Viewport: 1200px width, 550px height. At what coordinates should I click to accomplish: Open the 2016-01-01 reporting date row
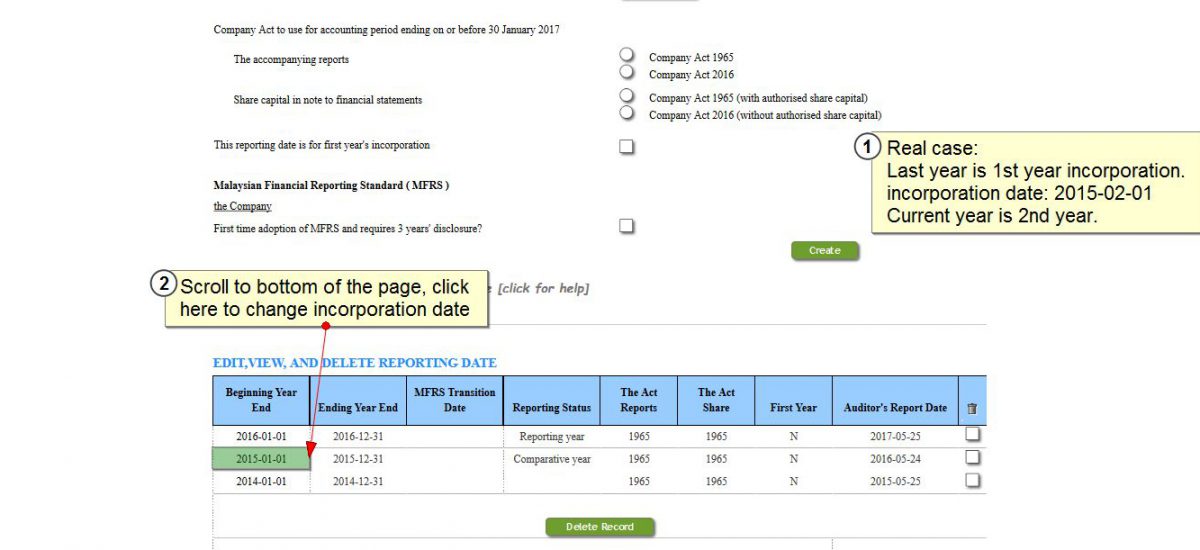tap(261, 437)
